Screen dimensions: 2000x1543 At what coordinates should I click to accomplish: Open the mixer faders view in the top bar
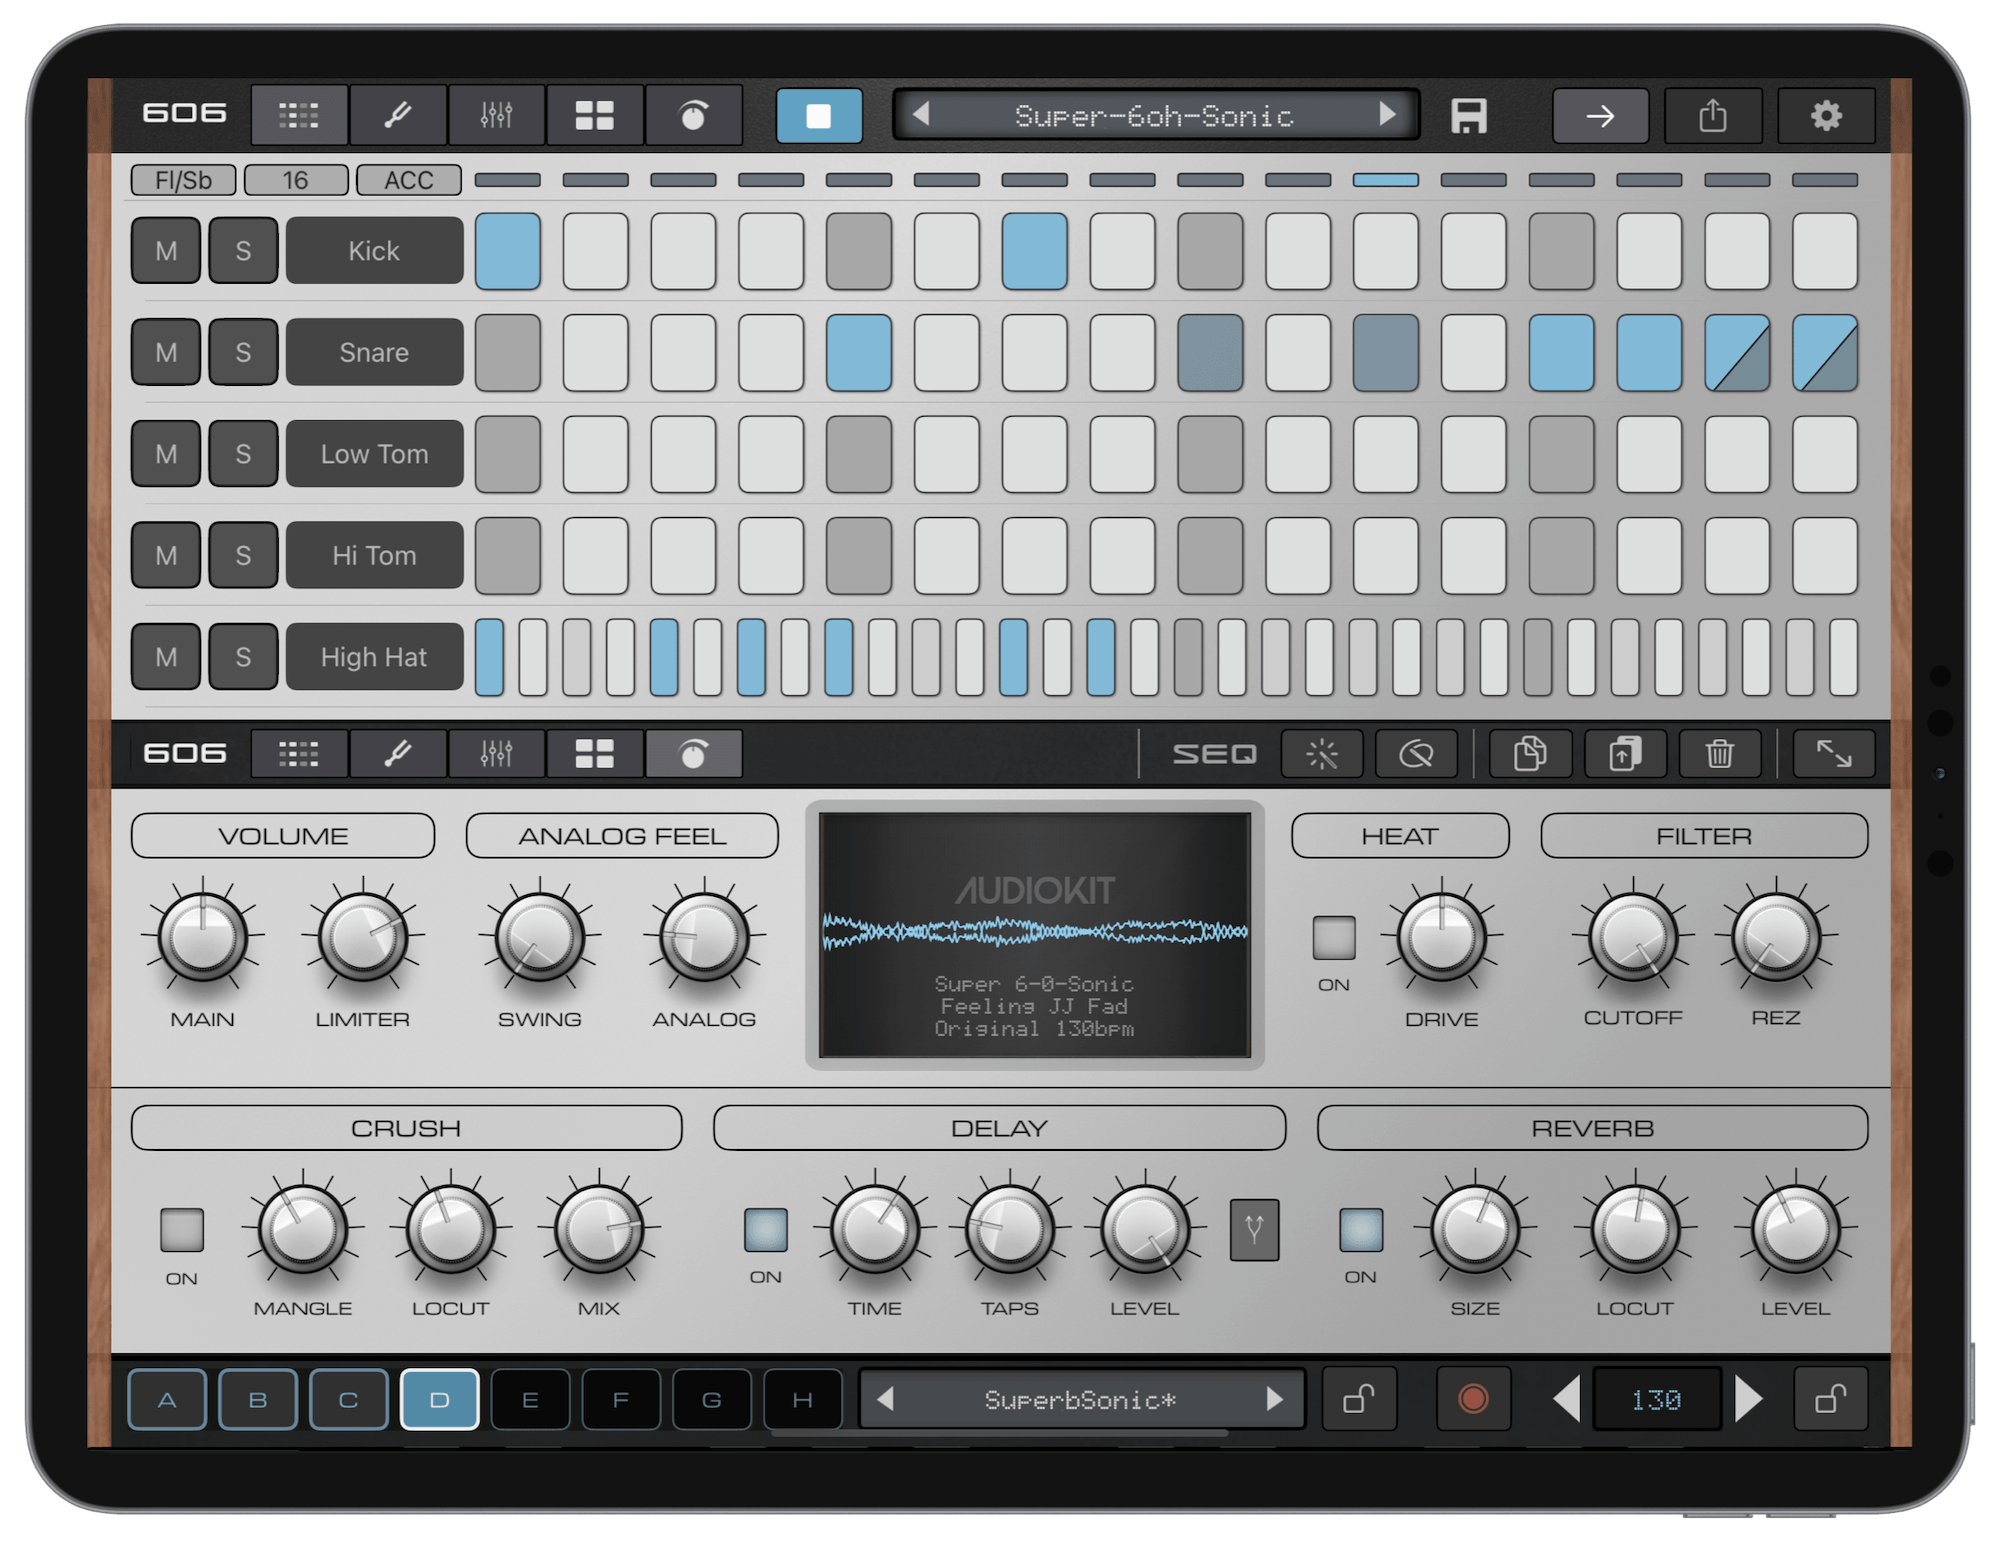click(496, 115)
